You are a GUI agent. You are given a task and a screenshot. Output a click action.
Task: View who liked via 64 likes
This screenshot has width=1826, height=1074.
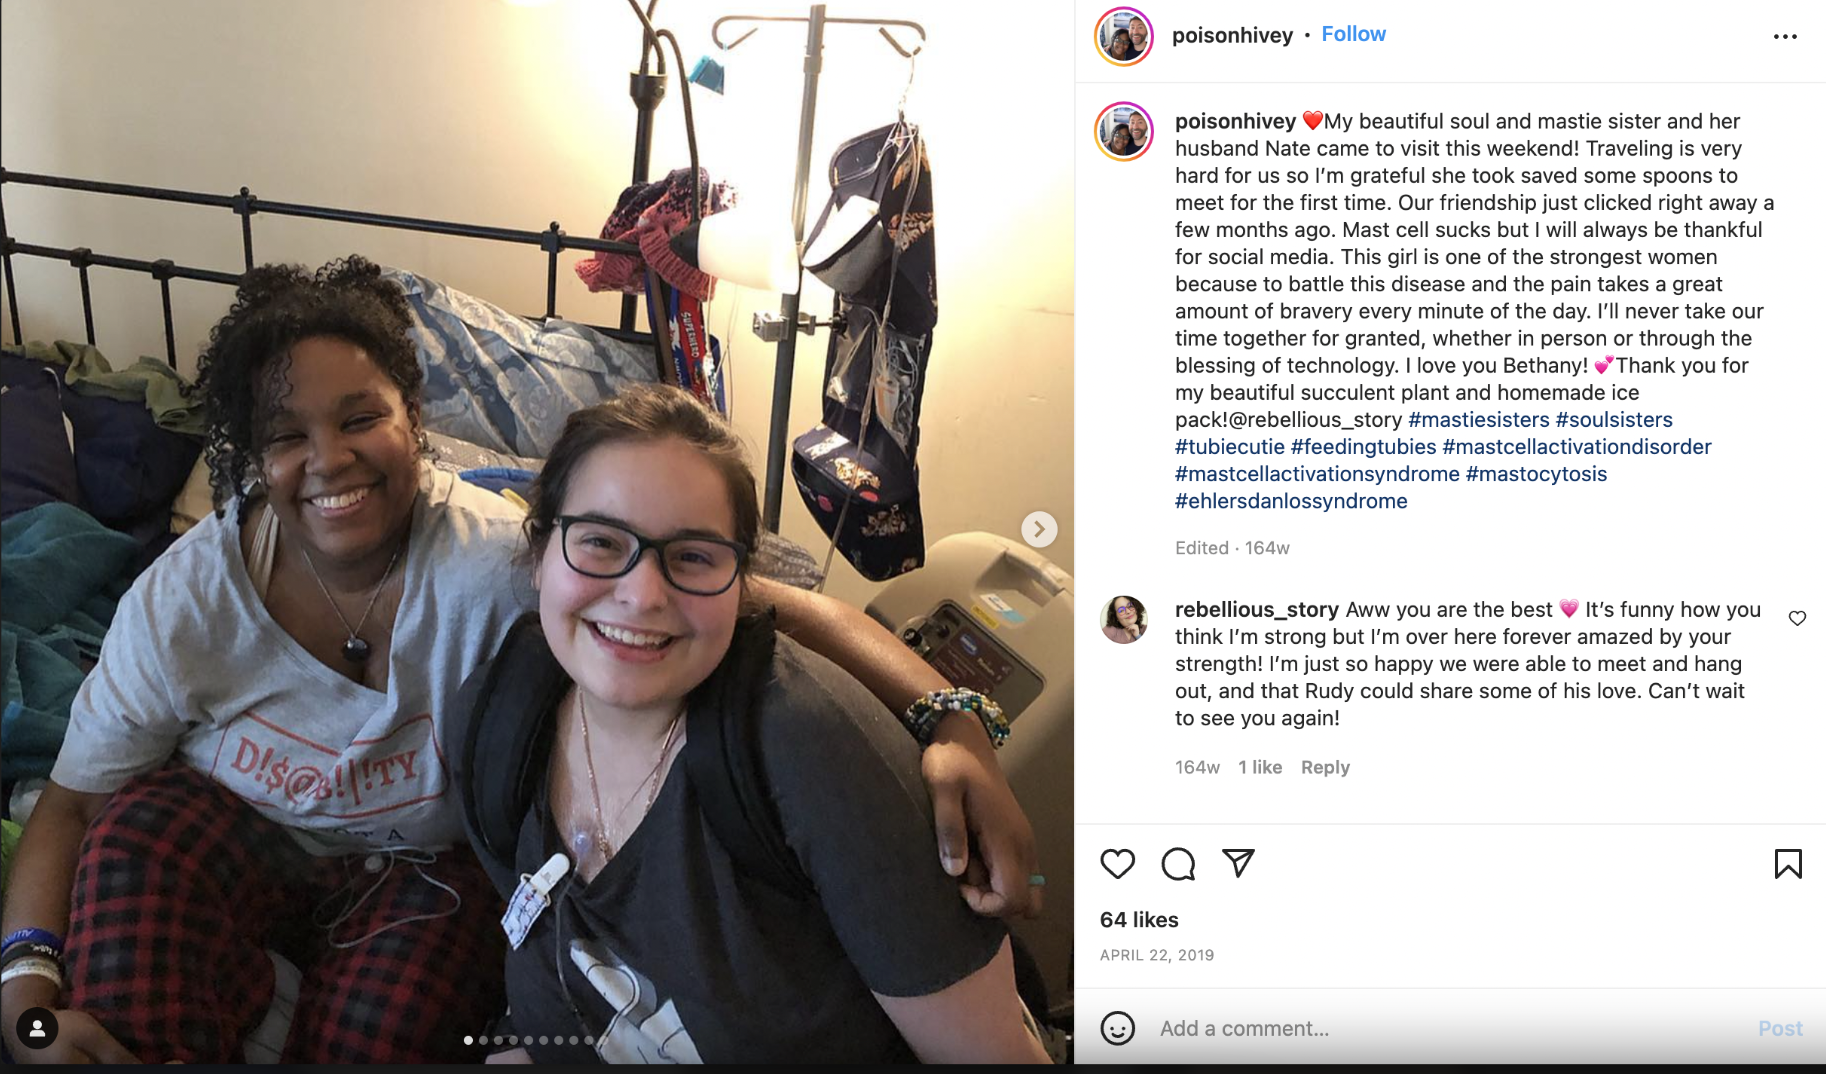tap(1139, 920)
